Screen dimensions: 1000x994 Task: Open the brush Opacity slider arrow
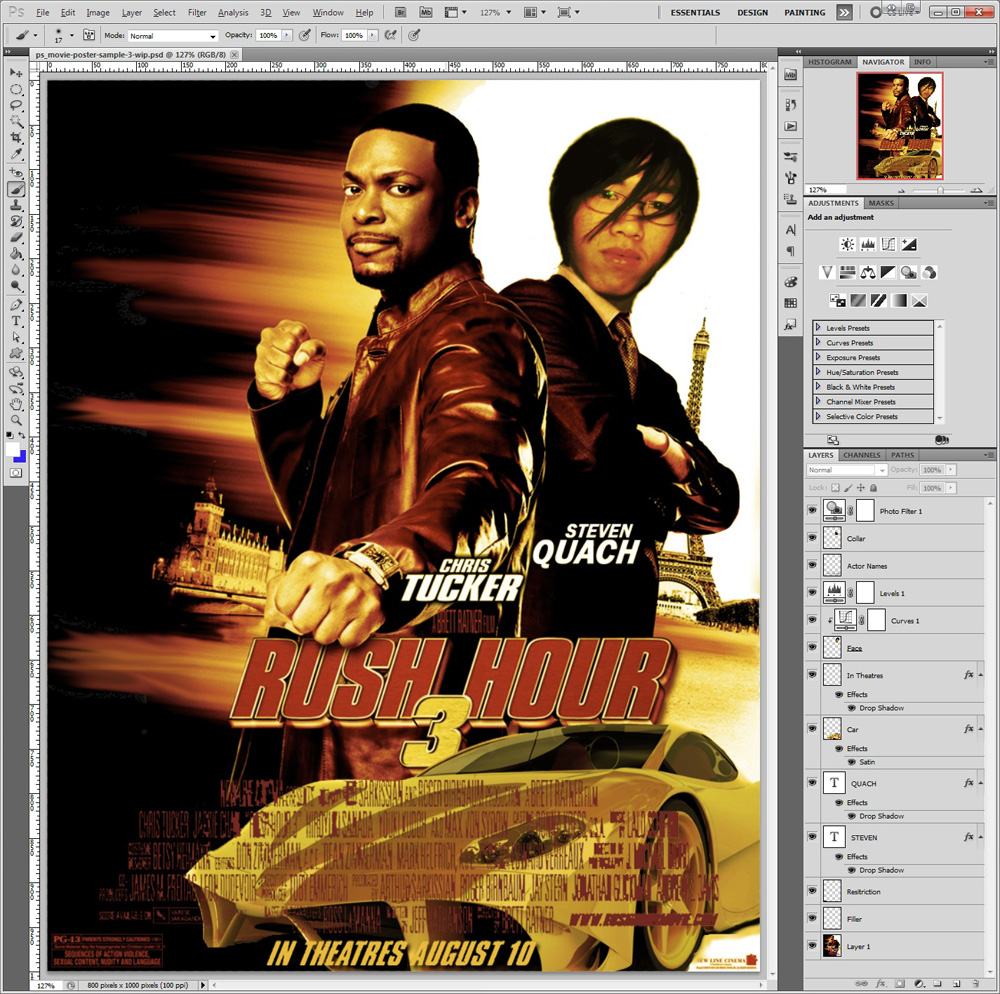[286, 36]
